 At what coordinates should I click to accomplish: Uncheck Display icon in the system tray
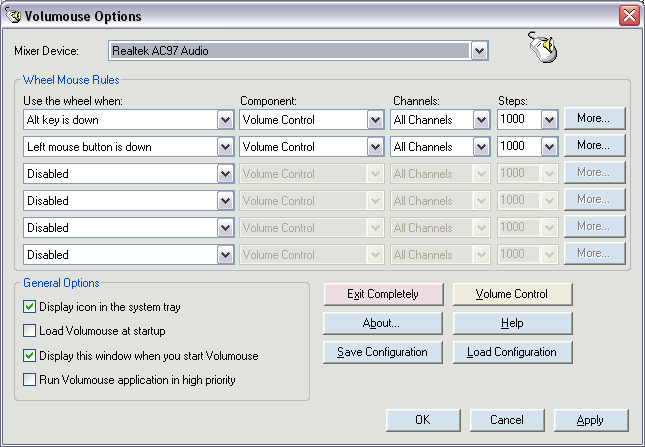pos(29,307)
